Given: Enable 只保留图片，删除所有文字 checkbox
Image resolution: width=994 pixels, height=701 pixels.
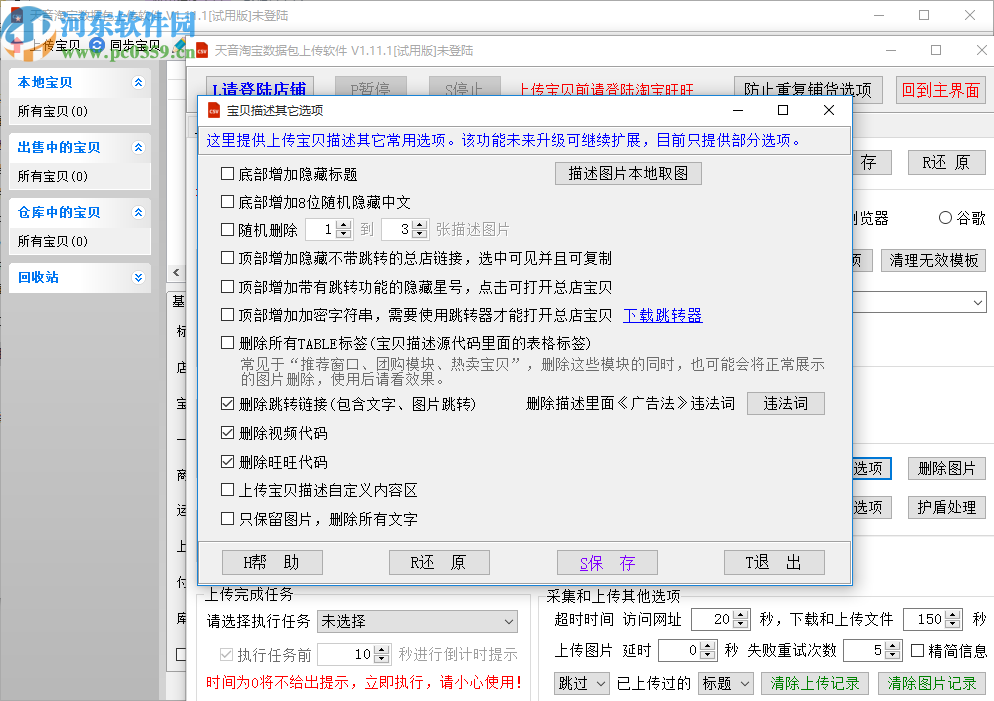Looking at the screenshot, I should point(227,518).
